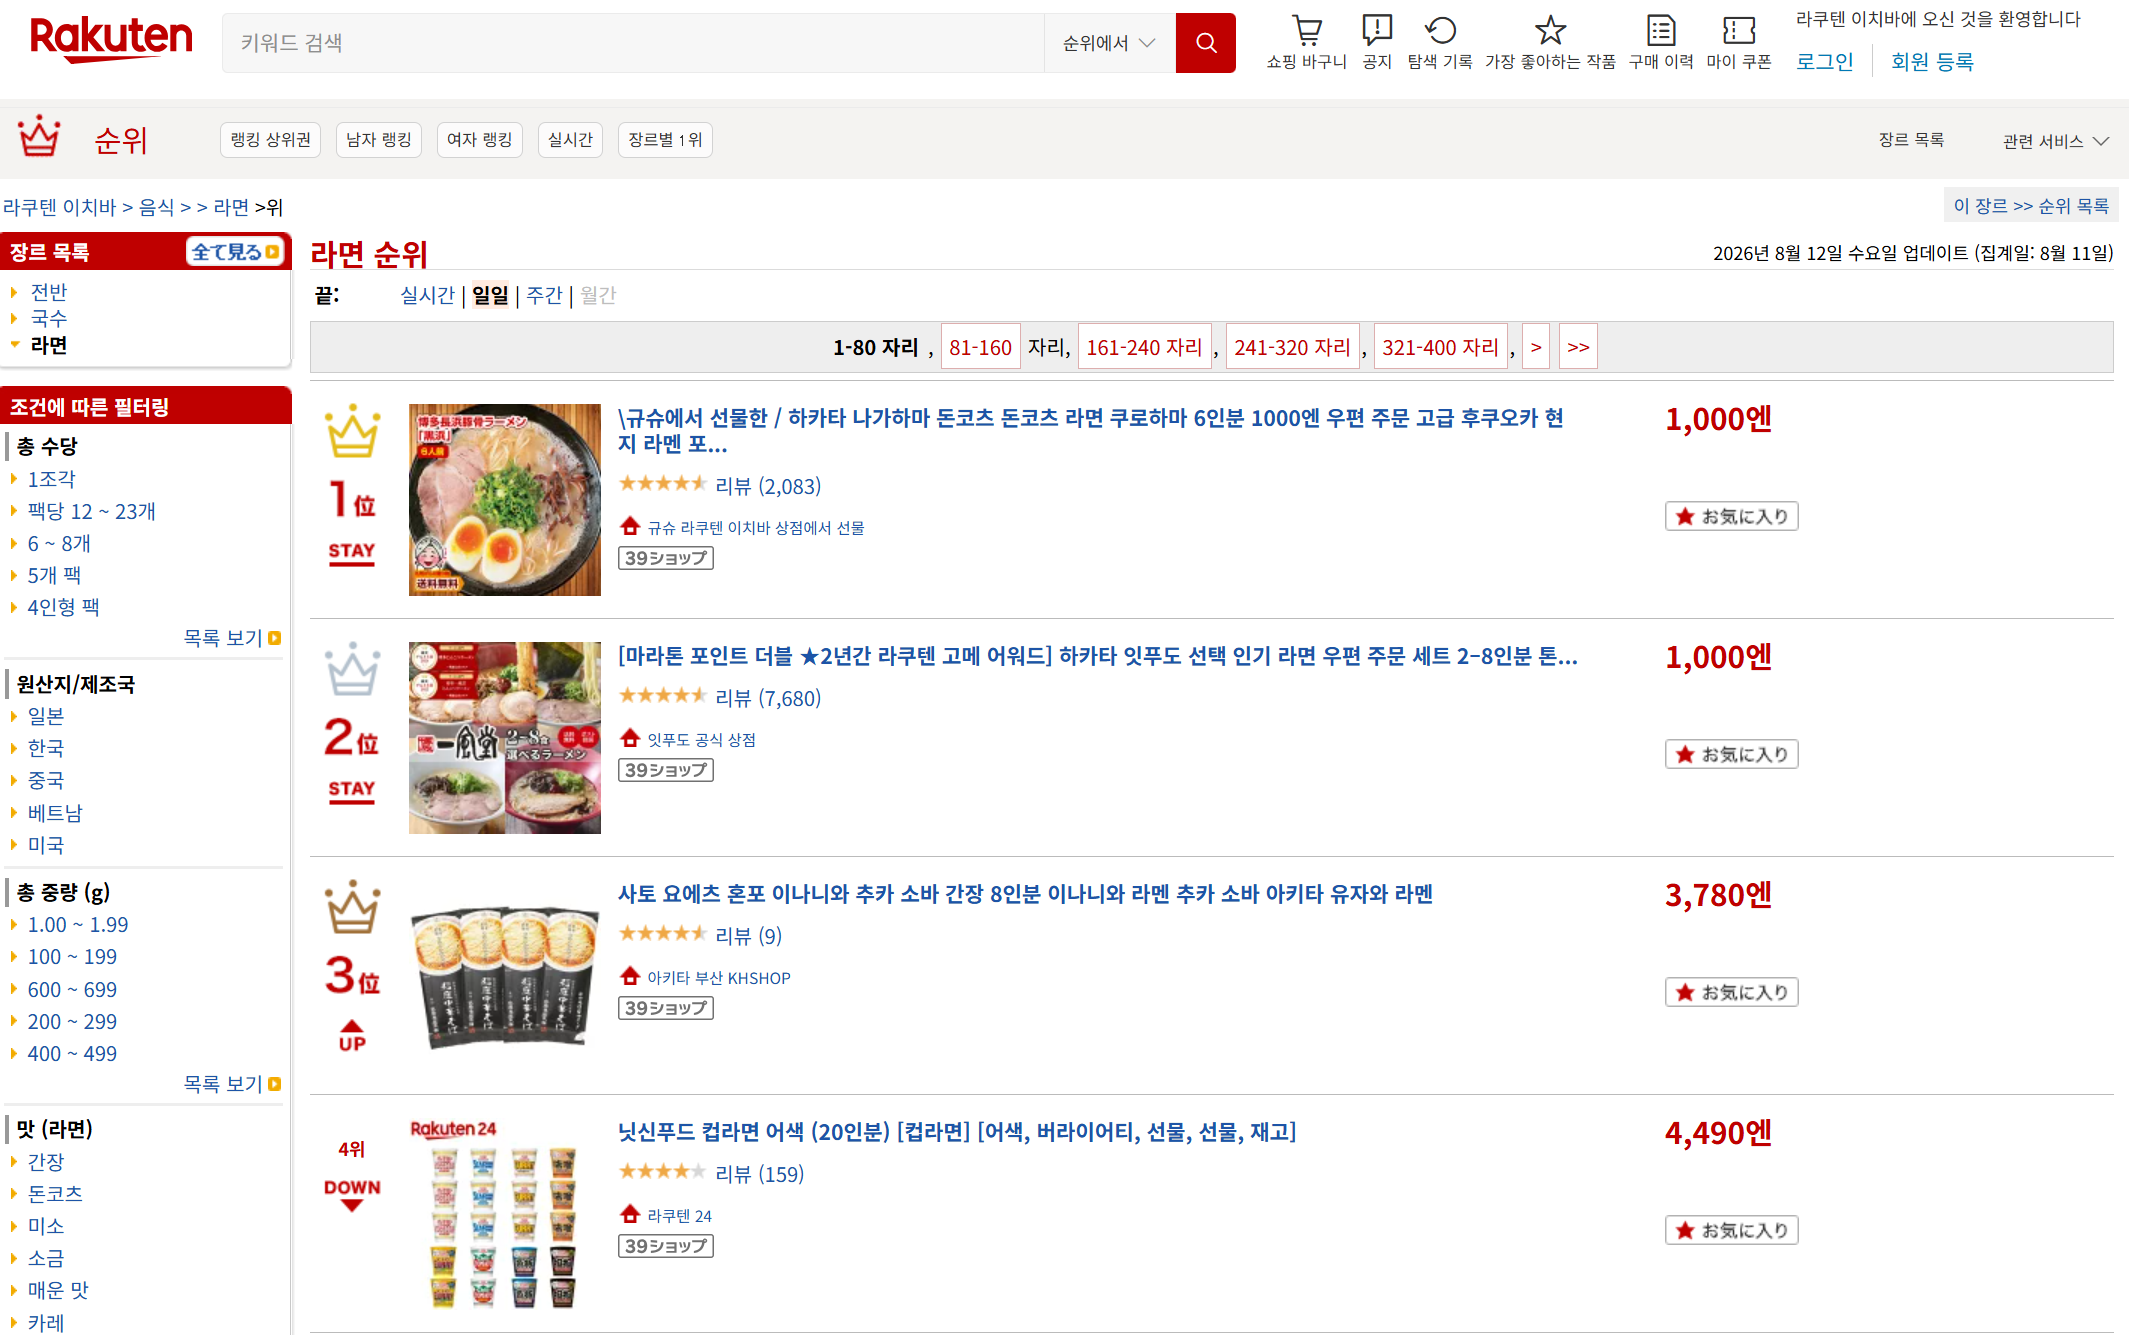2136x1335 pixels.
Task: Click the 全て見る button in genre list
Action: pyautogui.click(x=236, y=252)
